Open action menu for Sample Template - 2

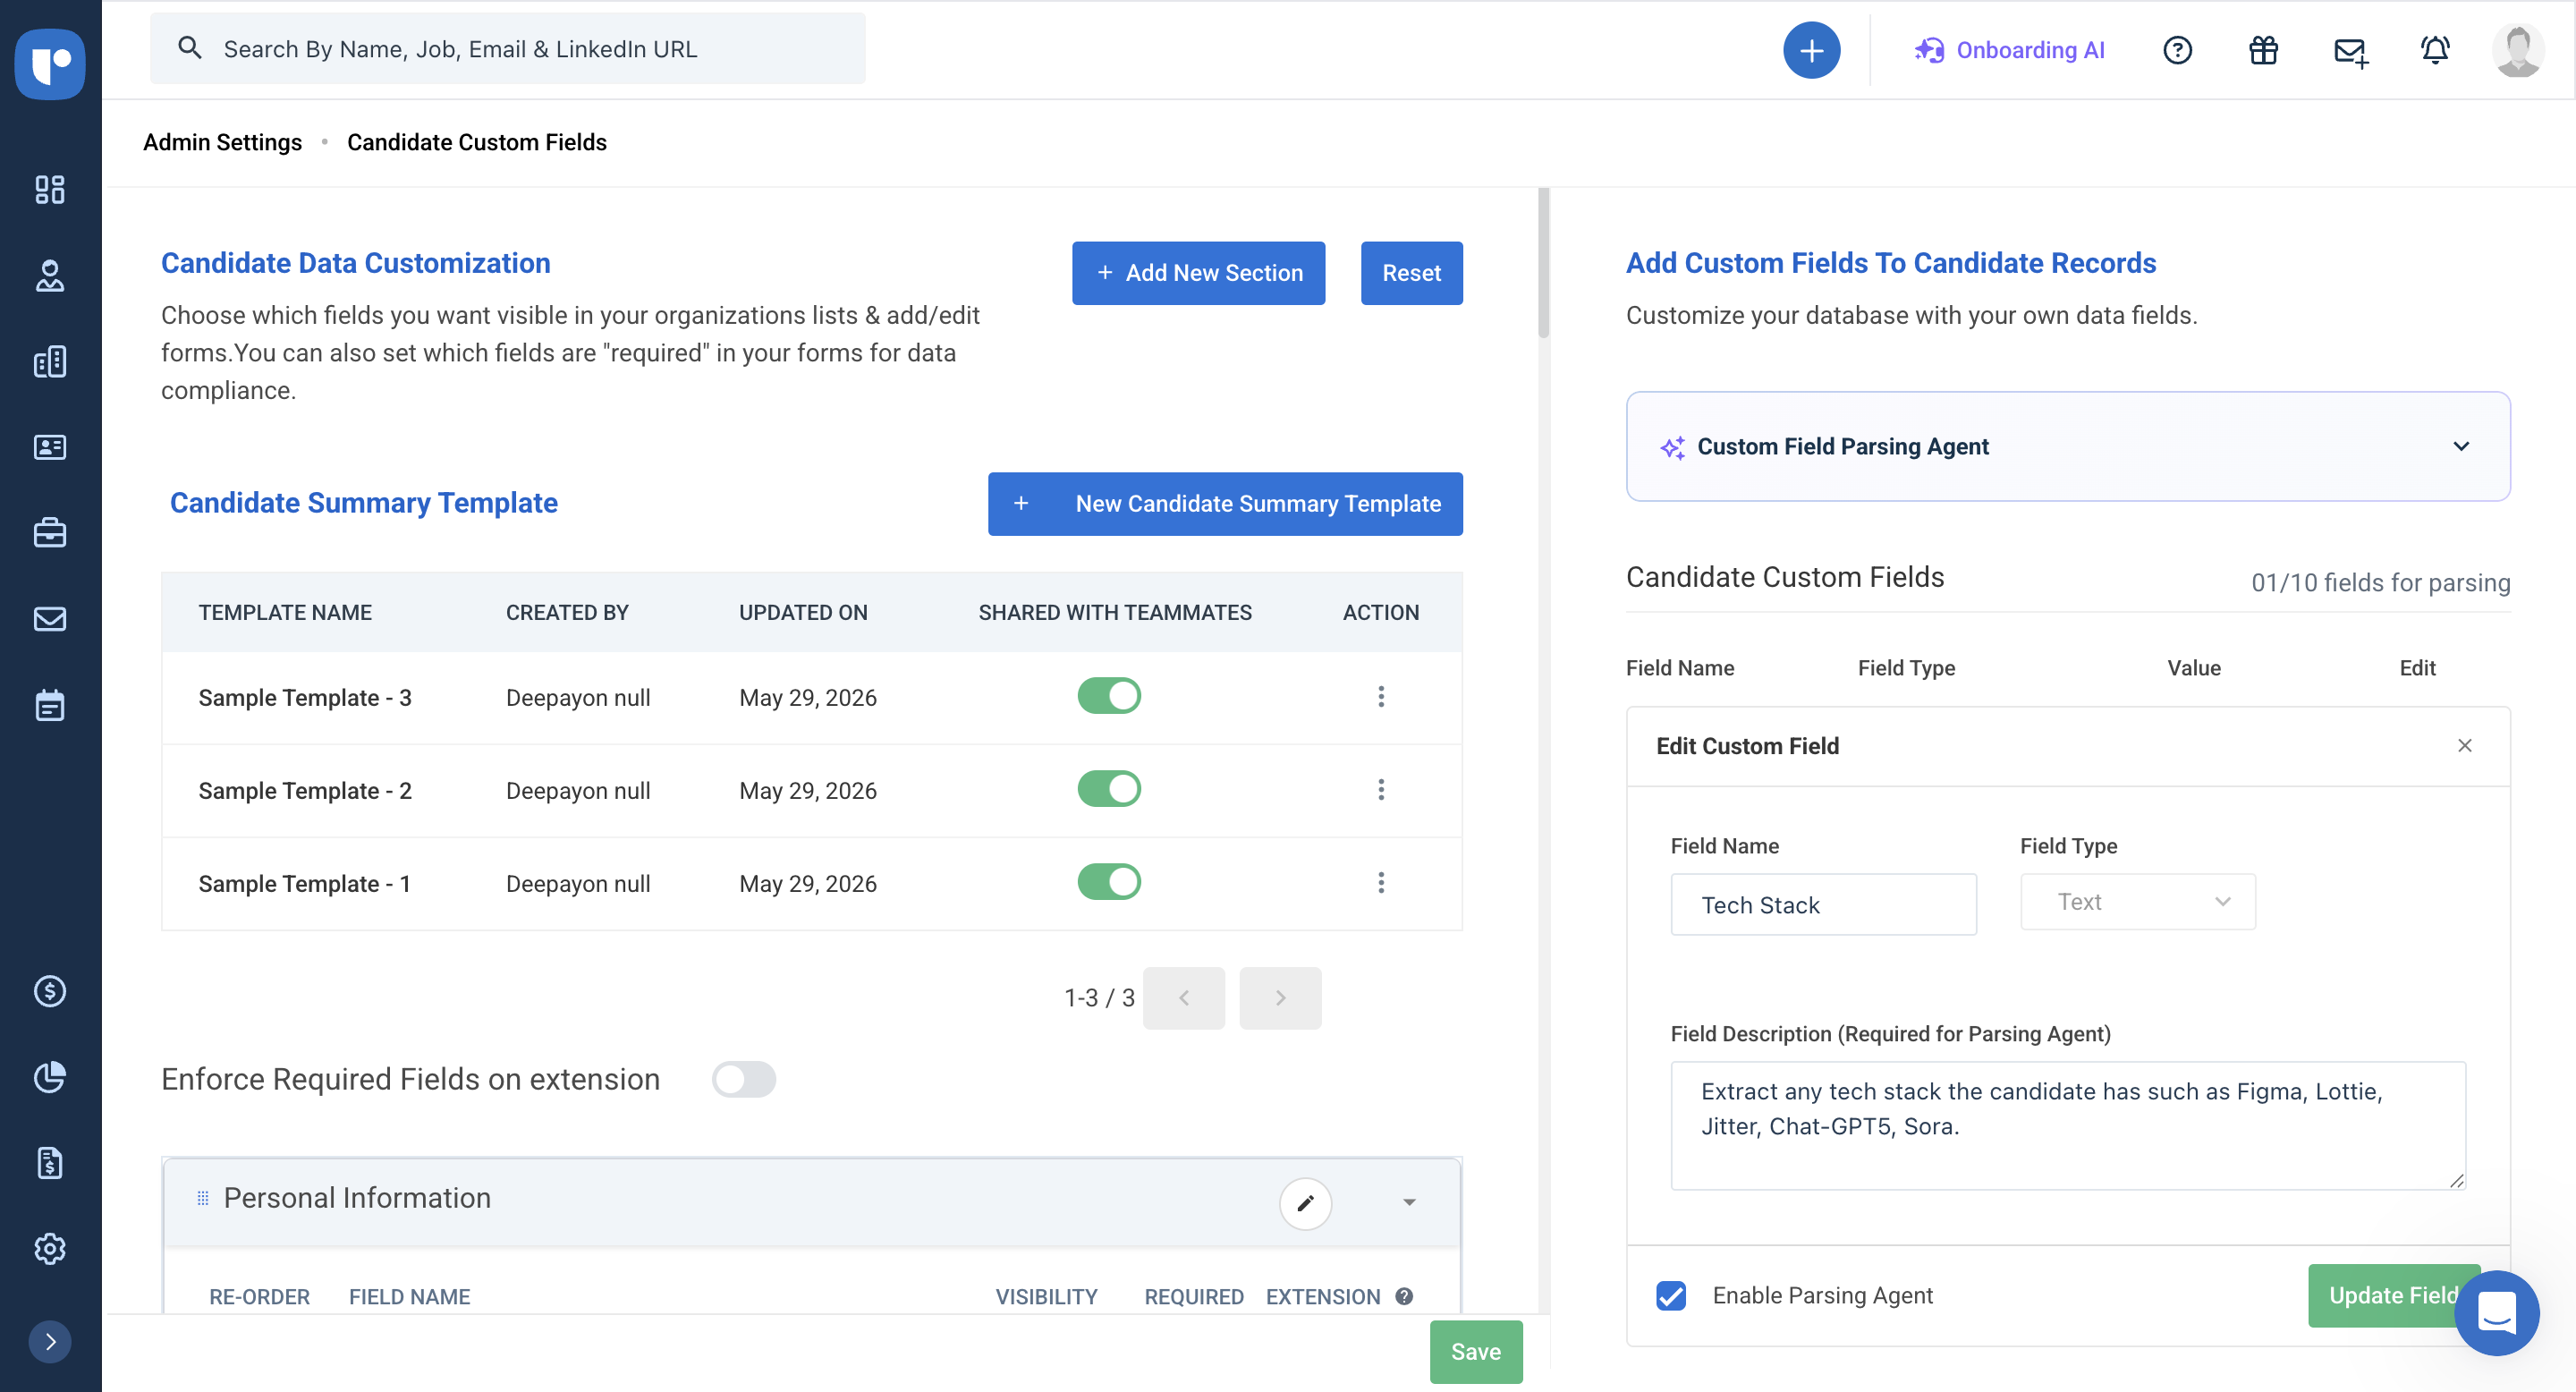point(1380,790)
